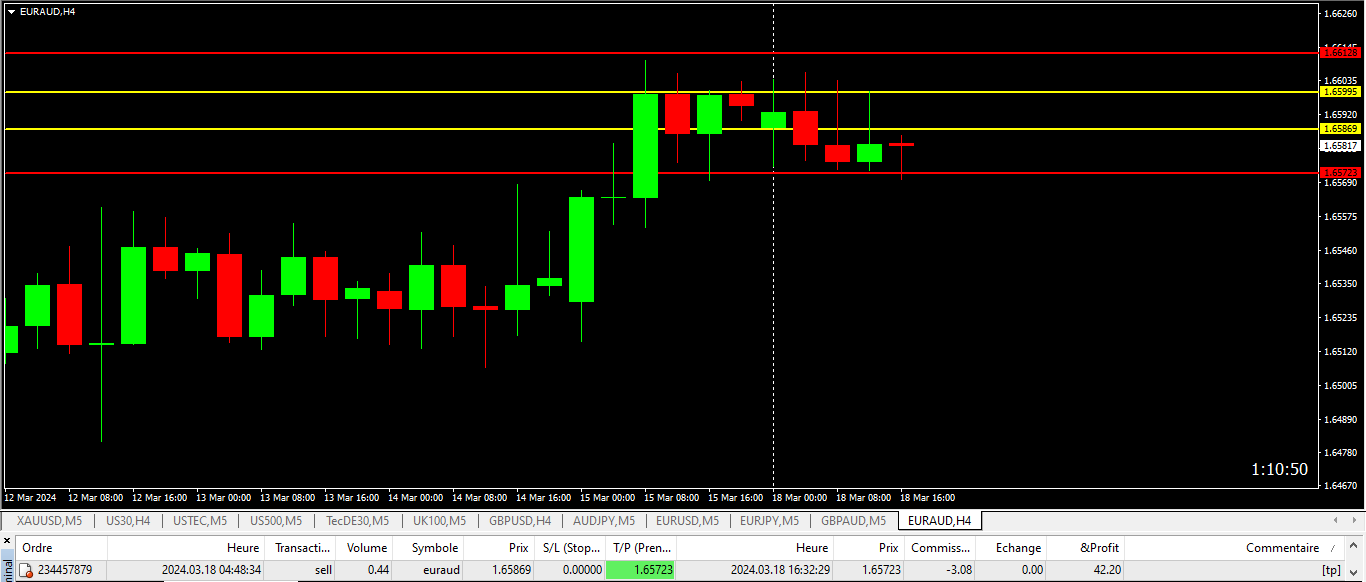Click the Transacti... column header

pos(300,548)
